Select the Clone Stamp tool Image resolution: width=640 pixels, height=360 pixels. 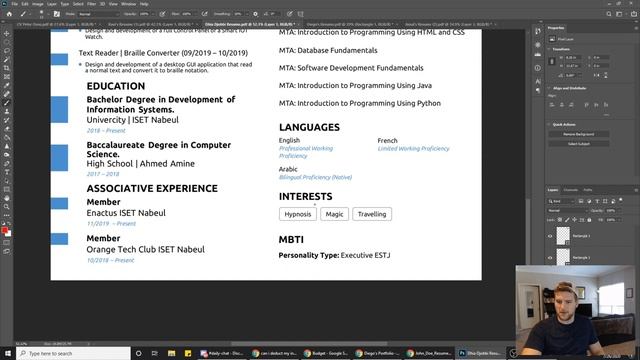[7, 111]
